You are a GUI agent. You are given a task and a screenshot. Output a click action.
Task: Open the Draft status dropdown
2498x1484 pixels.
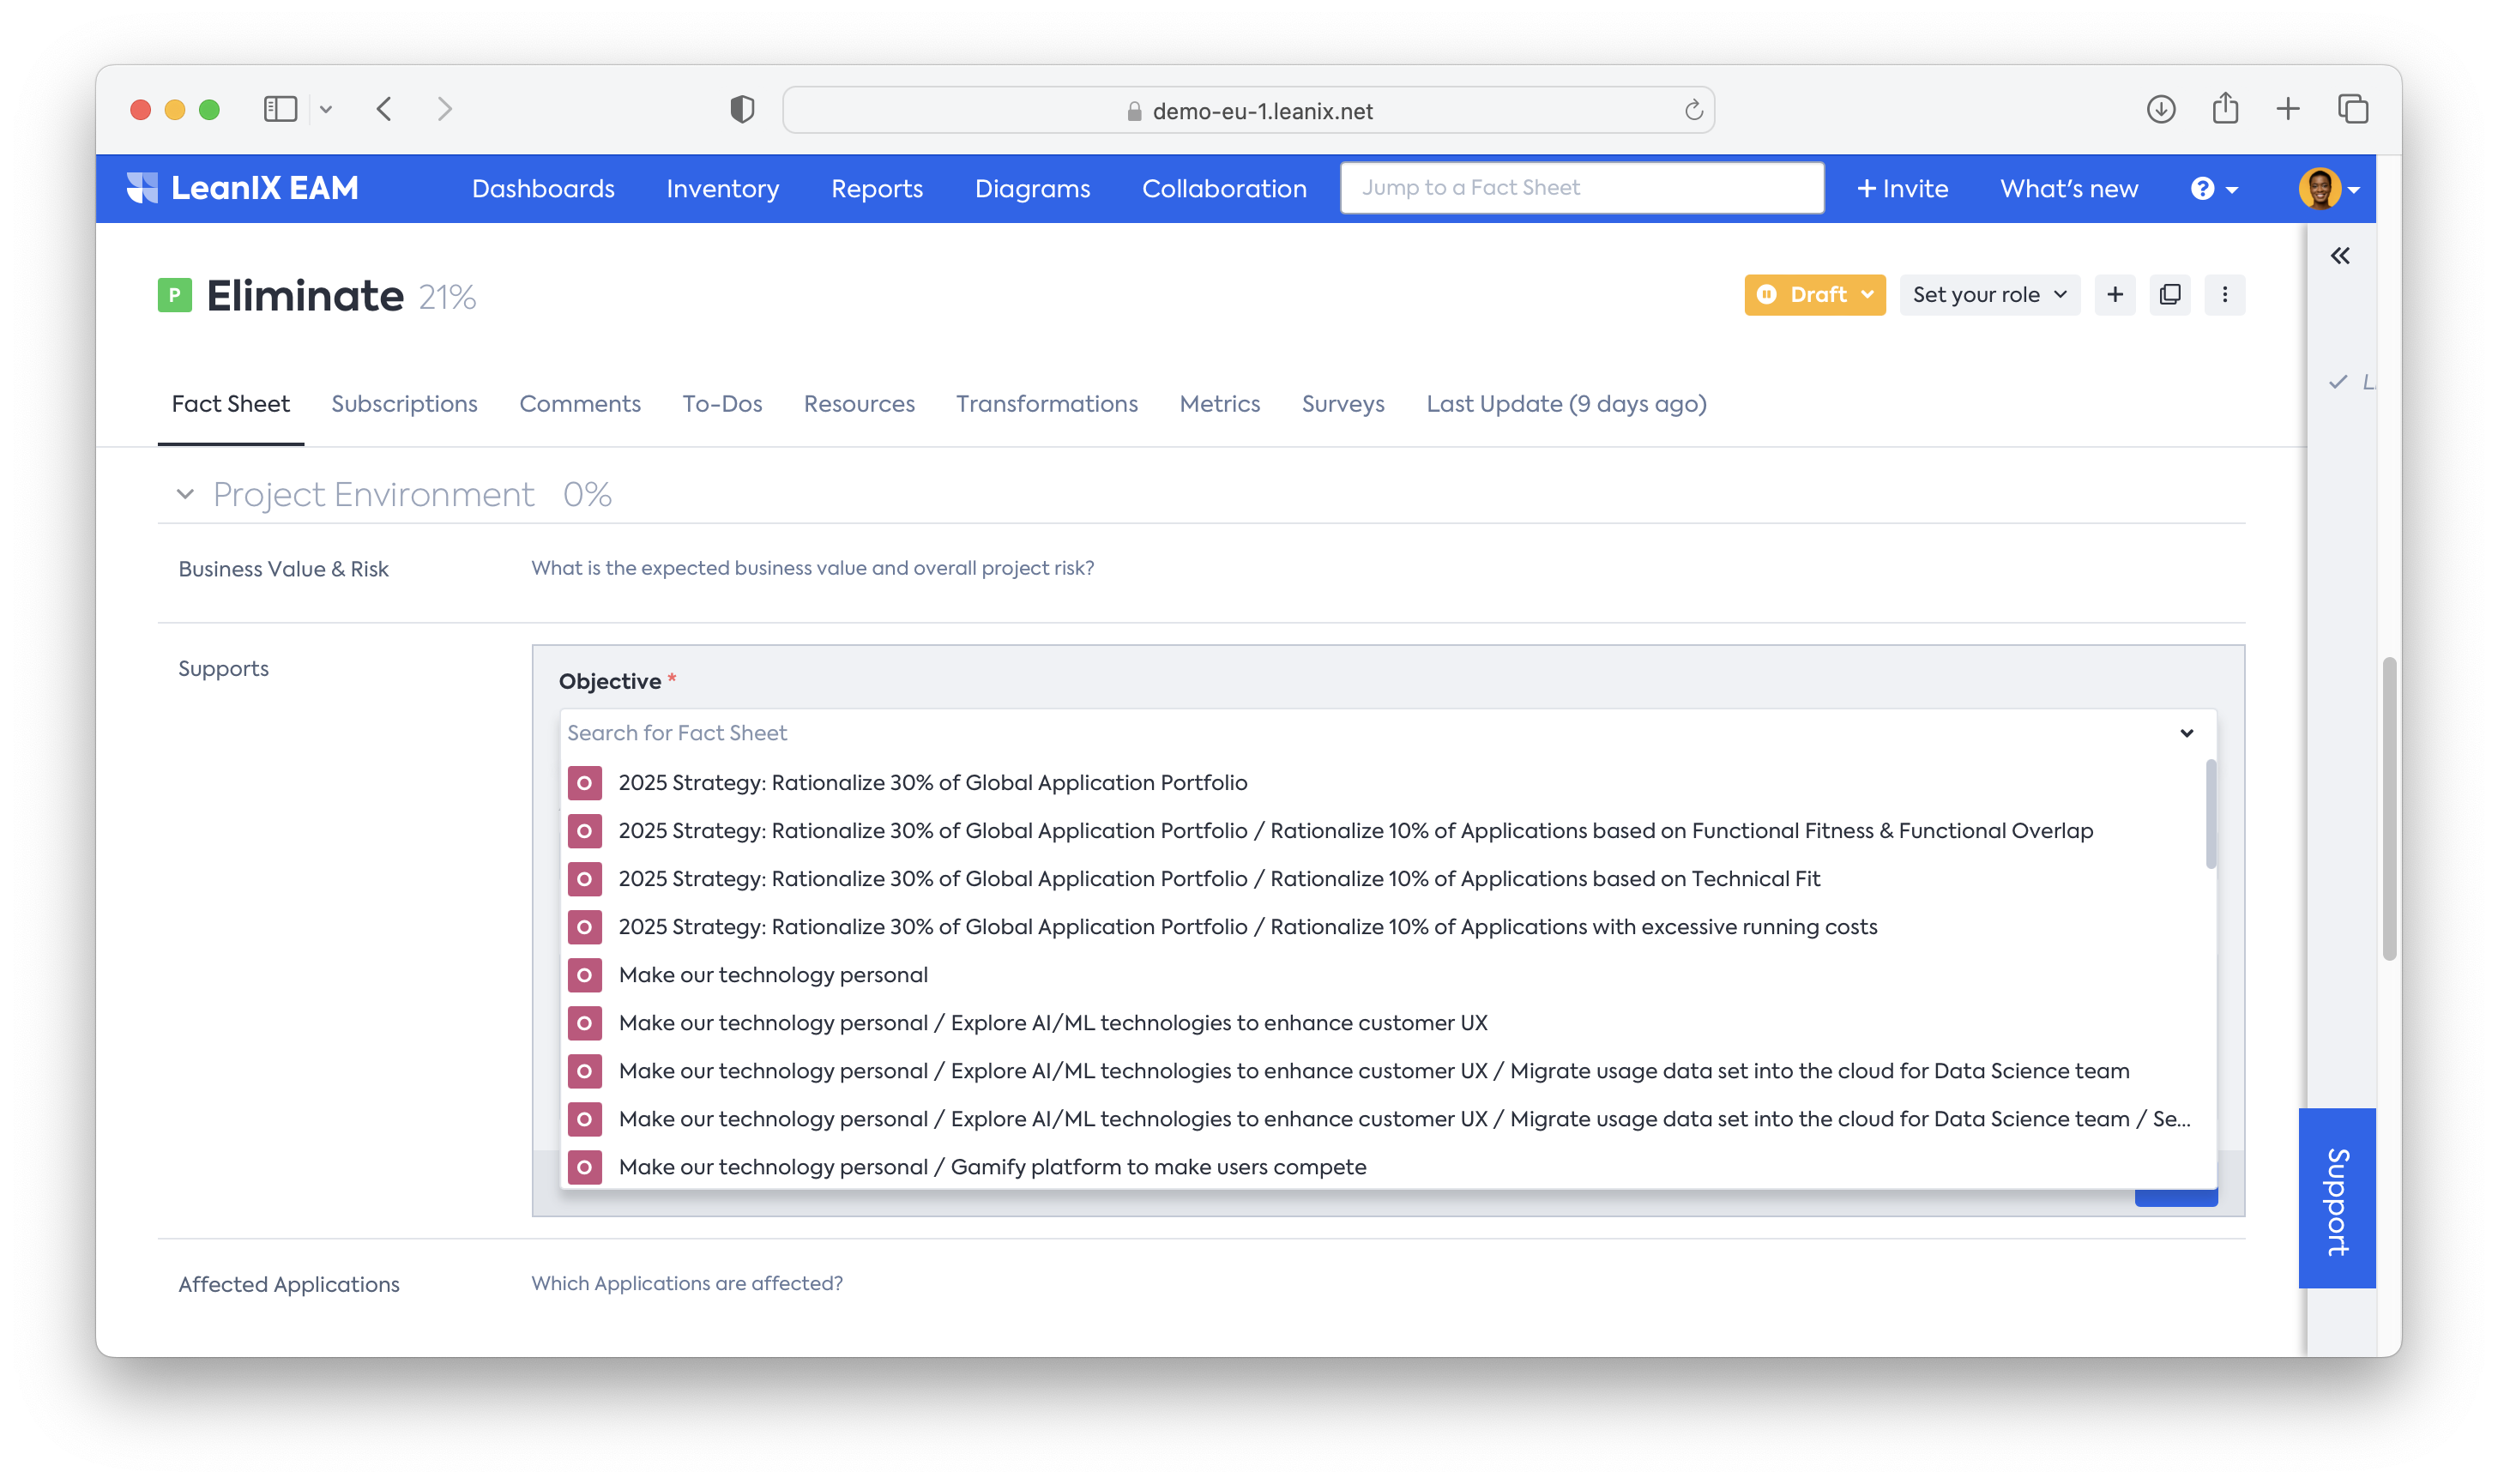coord(1814,295)
